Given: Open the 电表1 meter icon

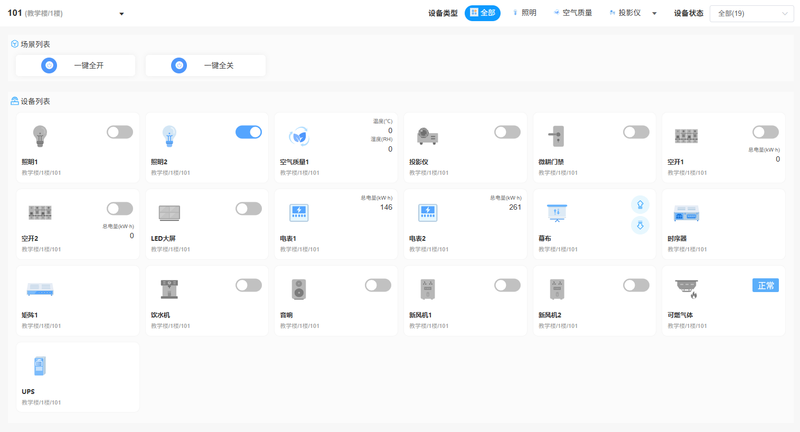Looking at the screenshot, I should (x=298, y=212).
